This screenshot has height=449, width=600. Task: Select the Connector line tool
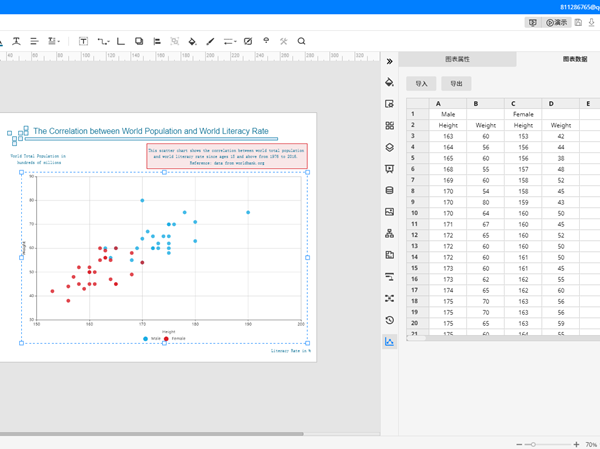[103, 41]
